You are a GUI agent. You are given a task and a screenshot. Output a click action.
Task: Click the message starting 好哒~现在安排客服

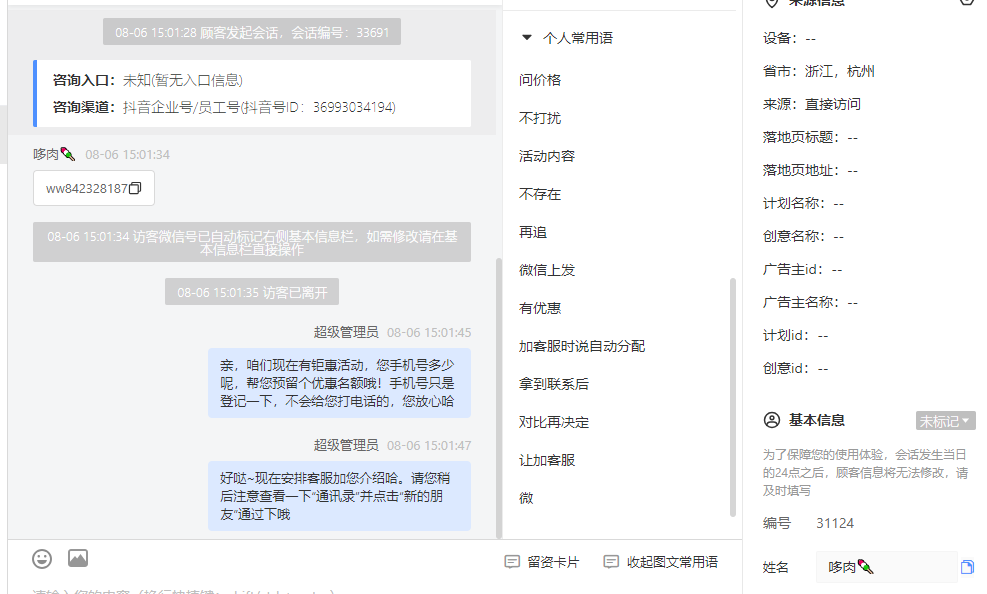click(339, 496)
